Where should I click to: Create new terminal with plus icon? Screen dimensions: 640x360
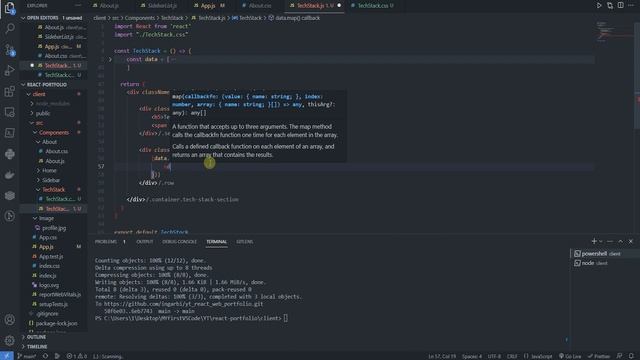pos(594,241)
